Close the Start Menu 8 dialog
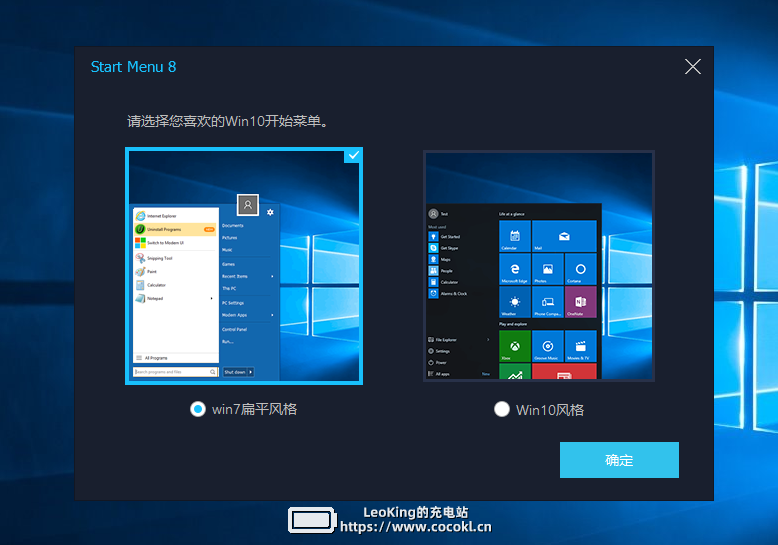The width and height of the screenshot is (778, 545). coord(693,67)
